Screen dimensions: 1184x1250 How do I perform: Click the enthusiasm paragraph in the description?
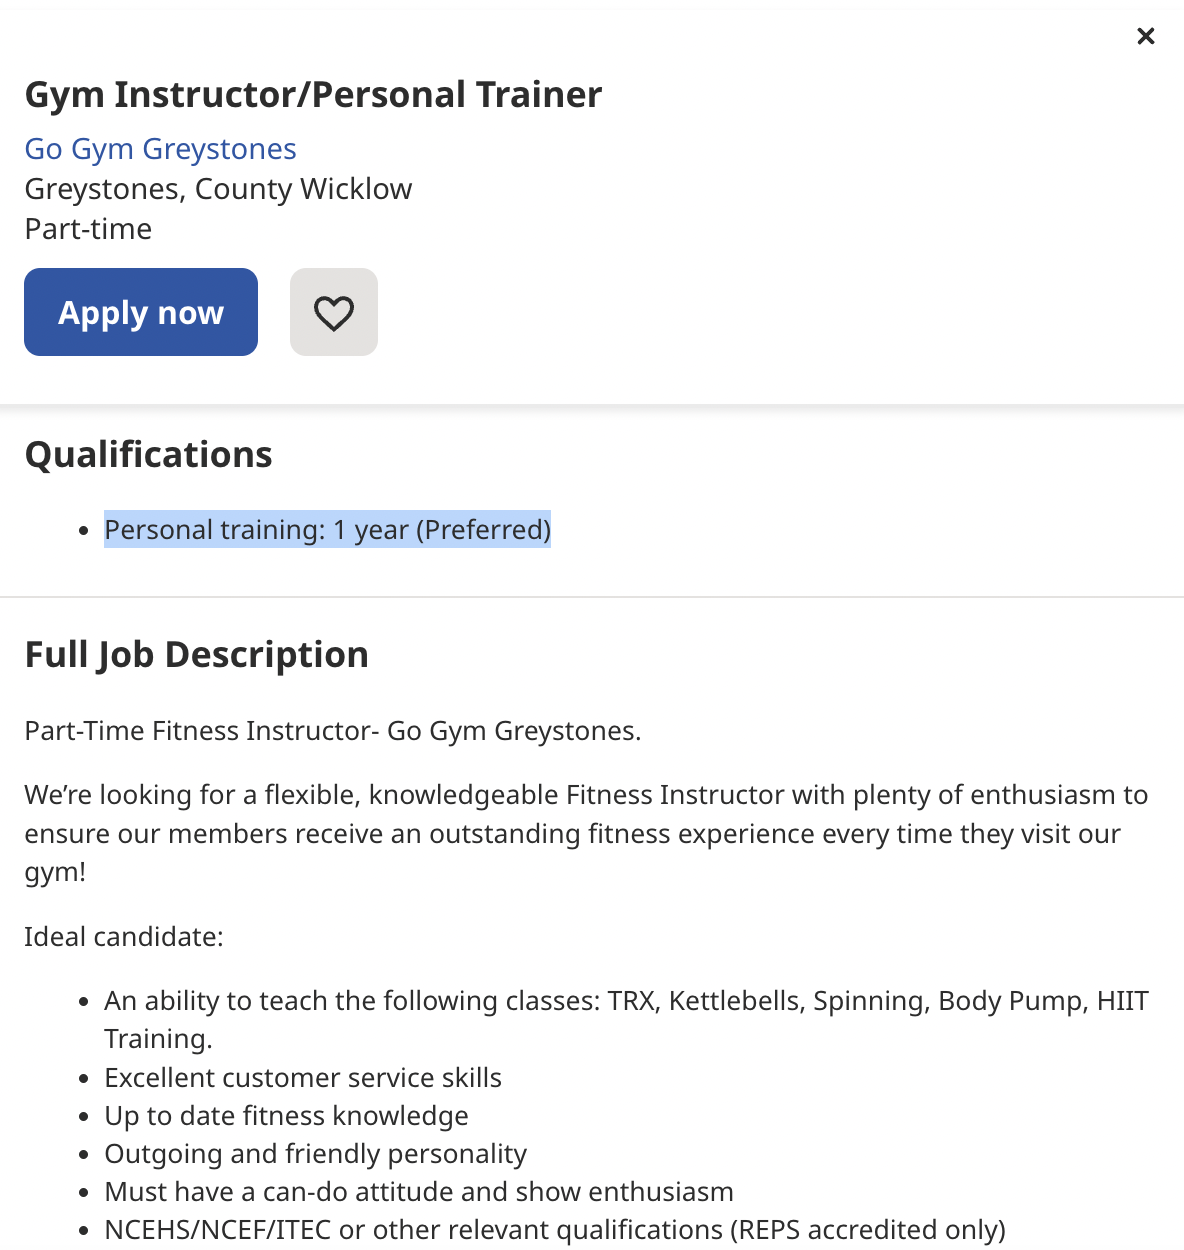pos(586,832)
